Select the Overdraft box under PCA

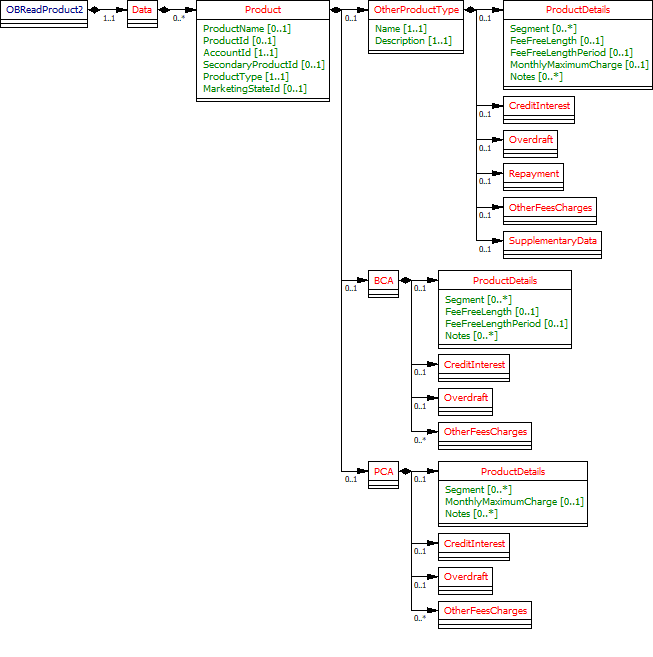[466, 577]
